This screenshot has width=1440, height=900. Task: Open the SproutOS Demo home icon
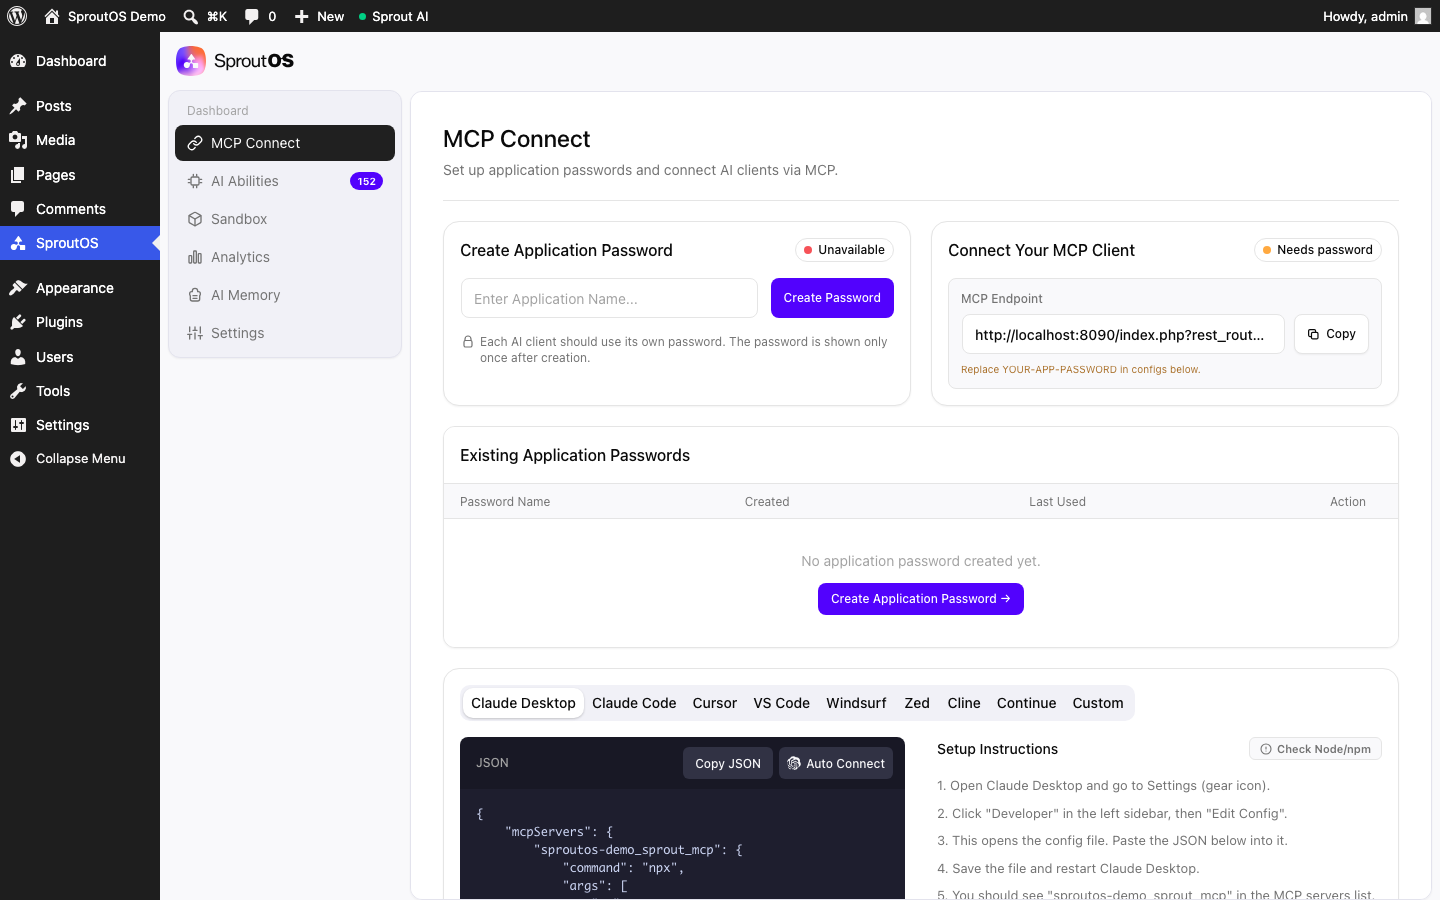pyautogui.click(x=52, y=16)
